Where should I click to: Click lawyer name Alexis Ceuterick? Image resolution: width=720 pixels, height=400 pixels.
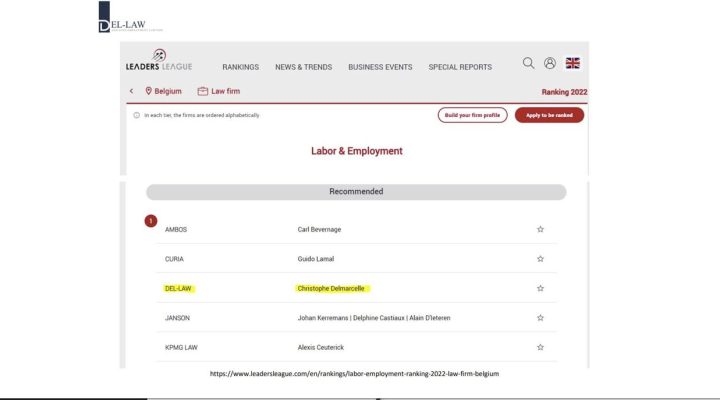pyautogui.click(x=321, y=348)
